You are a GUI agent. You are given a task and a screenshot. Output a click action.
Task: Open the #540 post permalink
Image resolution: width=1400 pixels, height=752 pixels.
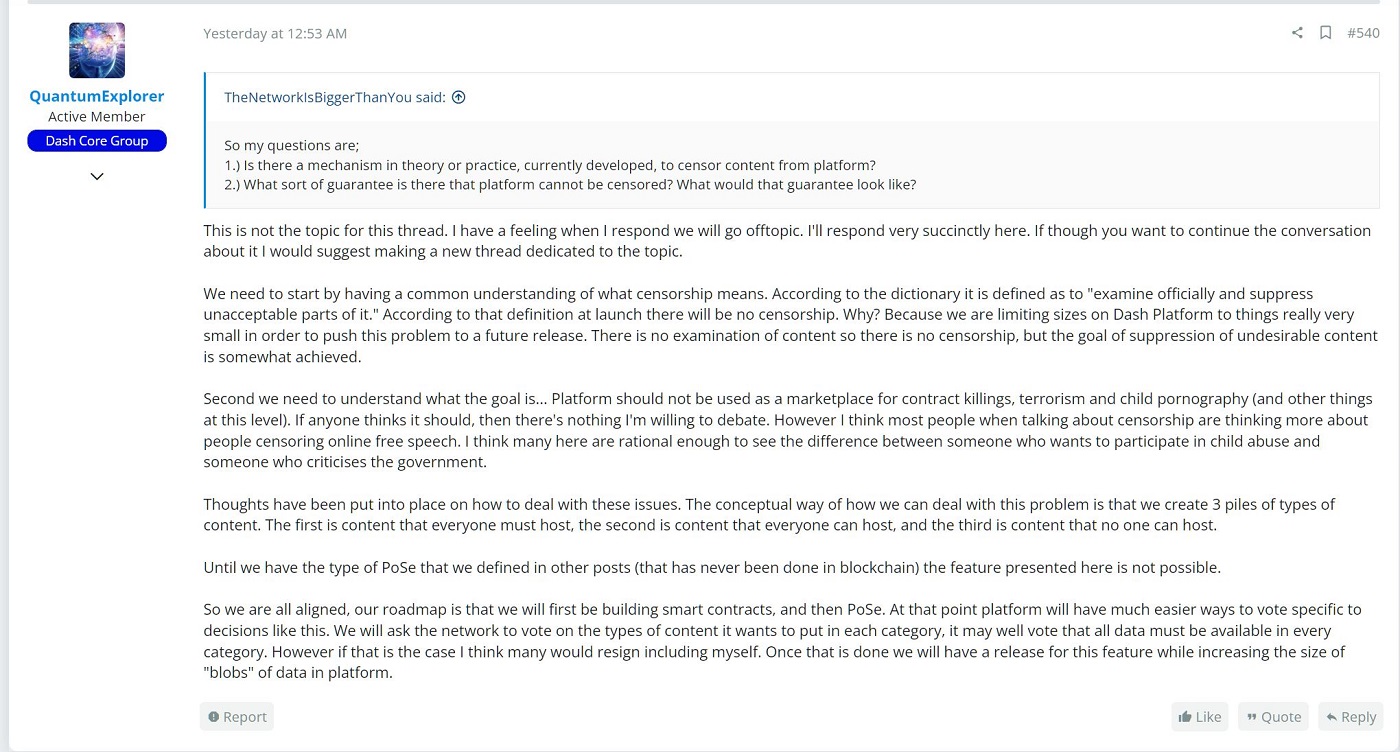(1363, 33)
